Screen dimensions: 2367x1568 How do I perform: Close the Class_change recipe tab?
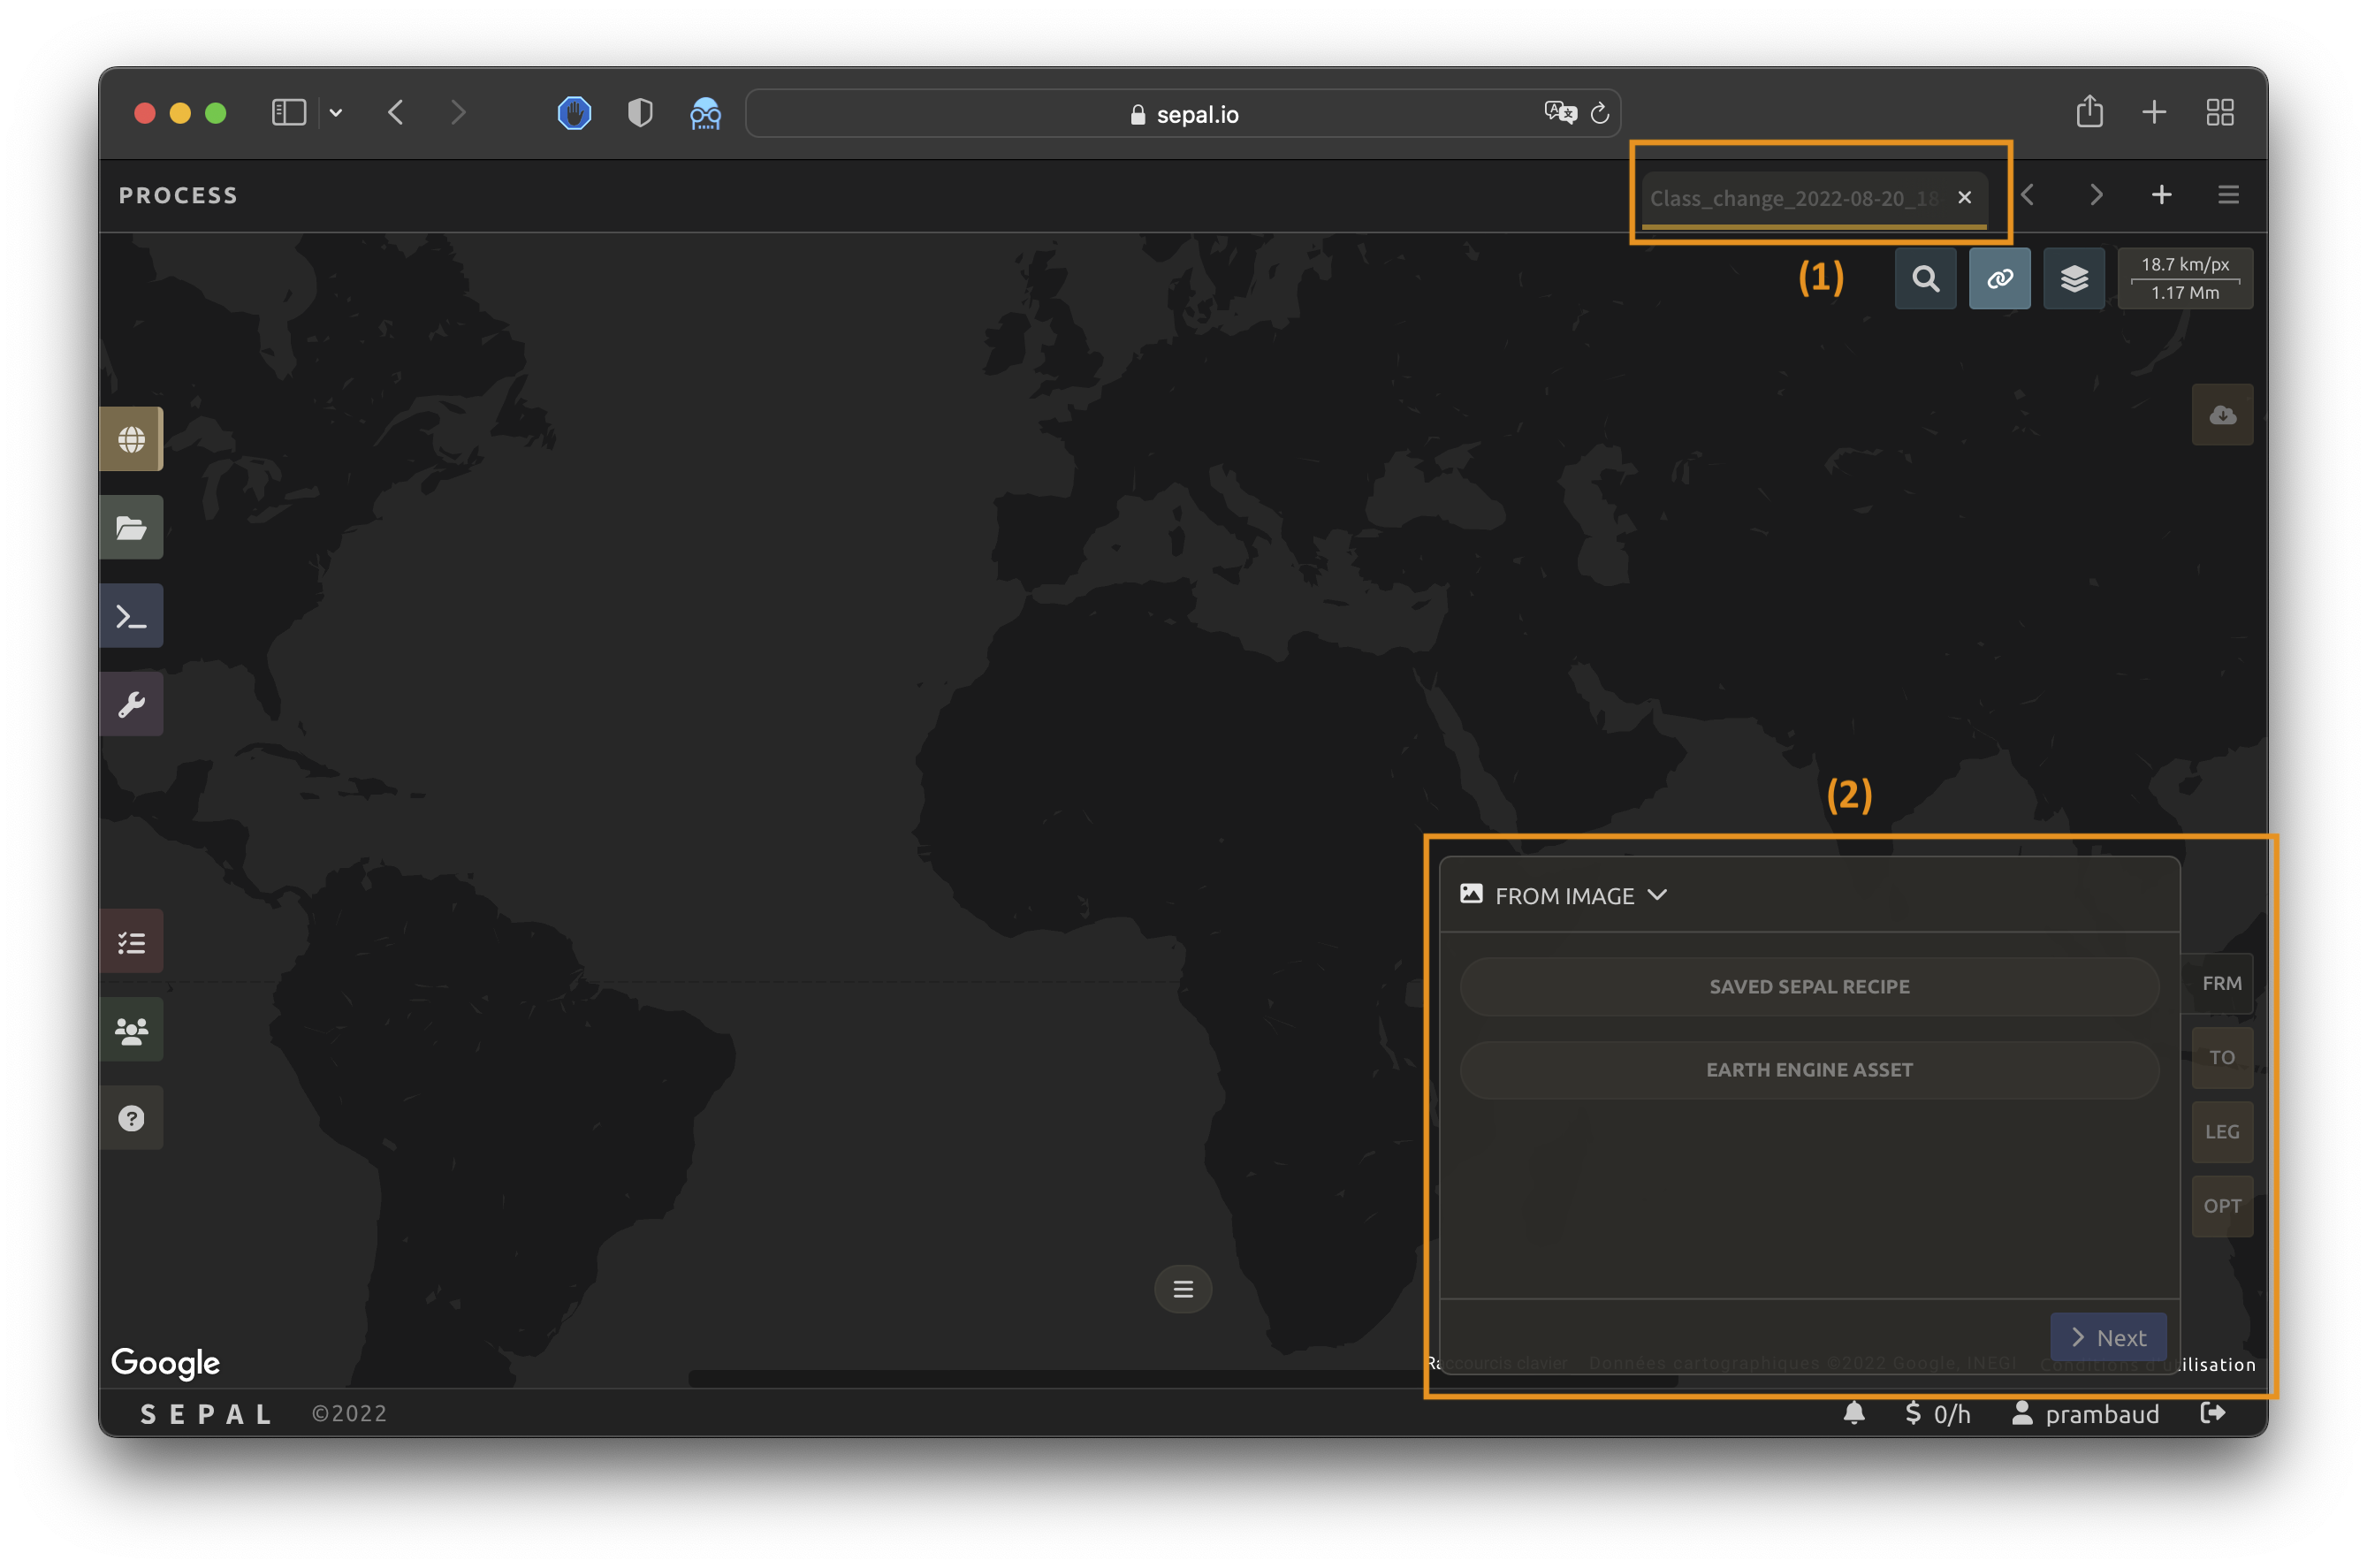[x=1965, y=197]
